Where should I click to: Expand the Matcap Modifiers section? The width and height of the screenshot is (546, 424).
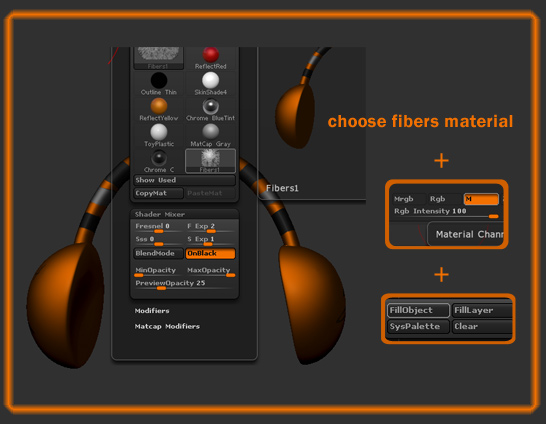(x=167, y=327)
